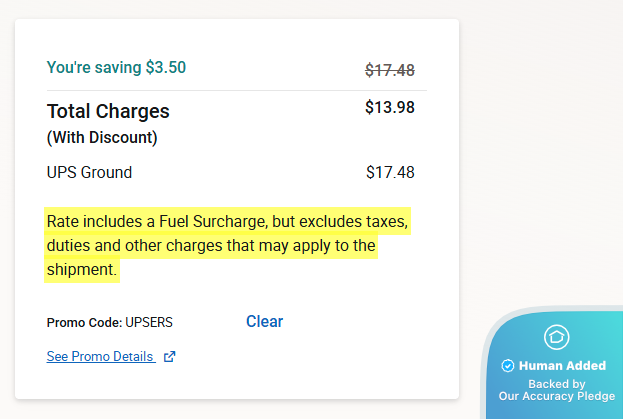
Task: Click the UPSERS promo code value
Action: coord(149,323)
